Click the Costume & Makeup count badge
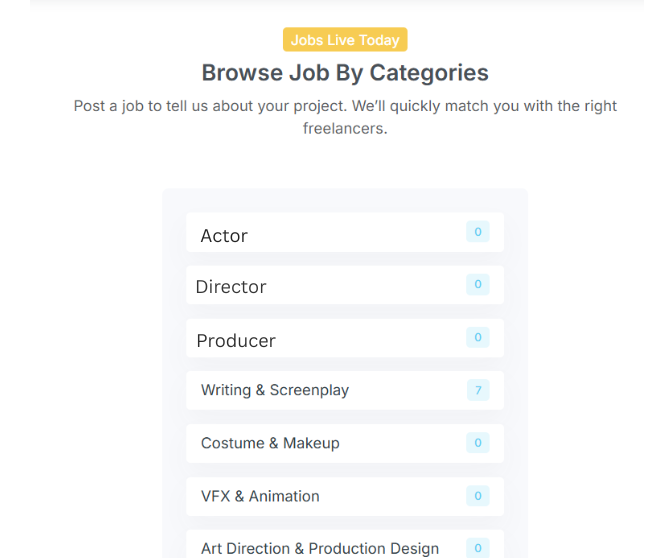Image resolution: width=653 pixels, height=558 pixels. 478,443
